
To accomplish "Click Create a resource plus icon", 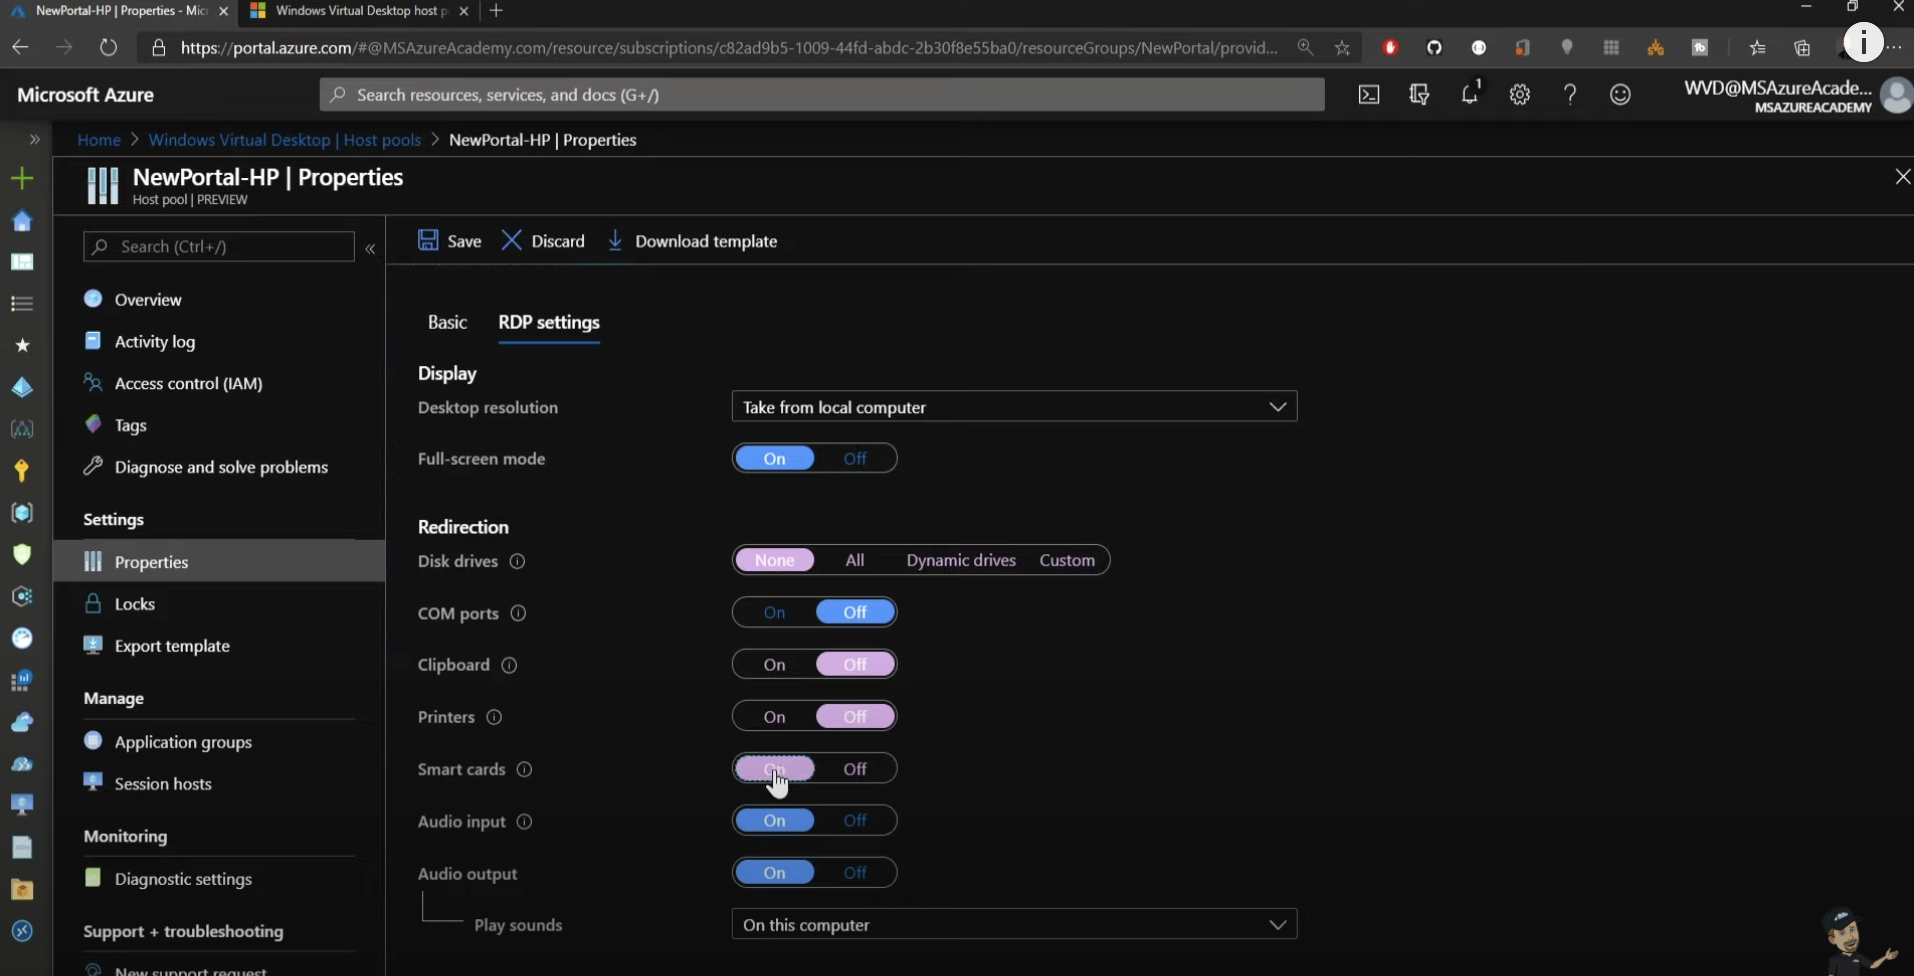I will click(22, 179).
